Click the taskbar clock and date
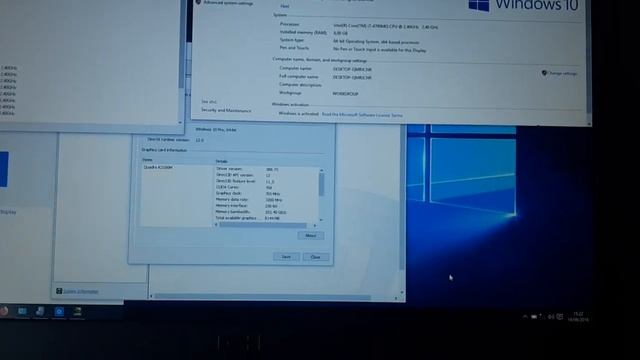640x360 pixels. 578,317
